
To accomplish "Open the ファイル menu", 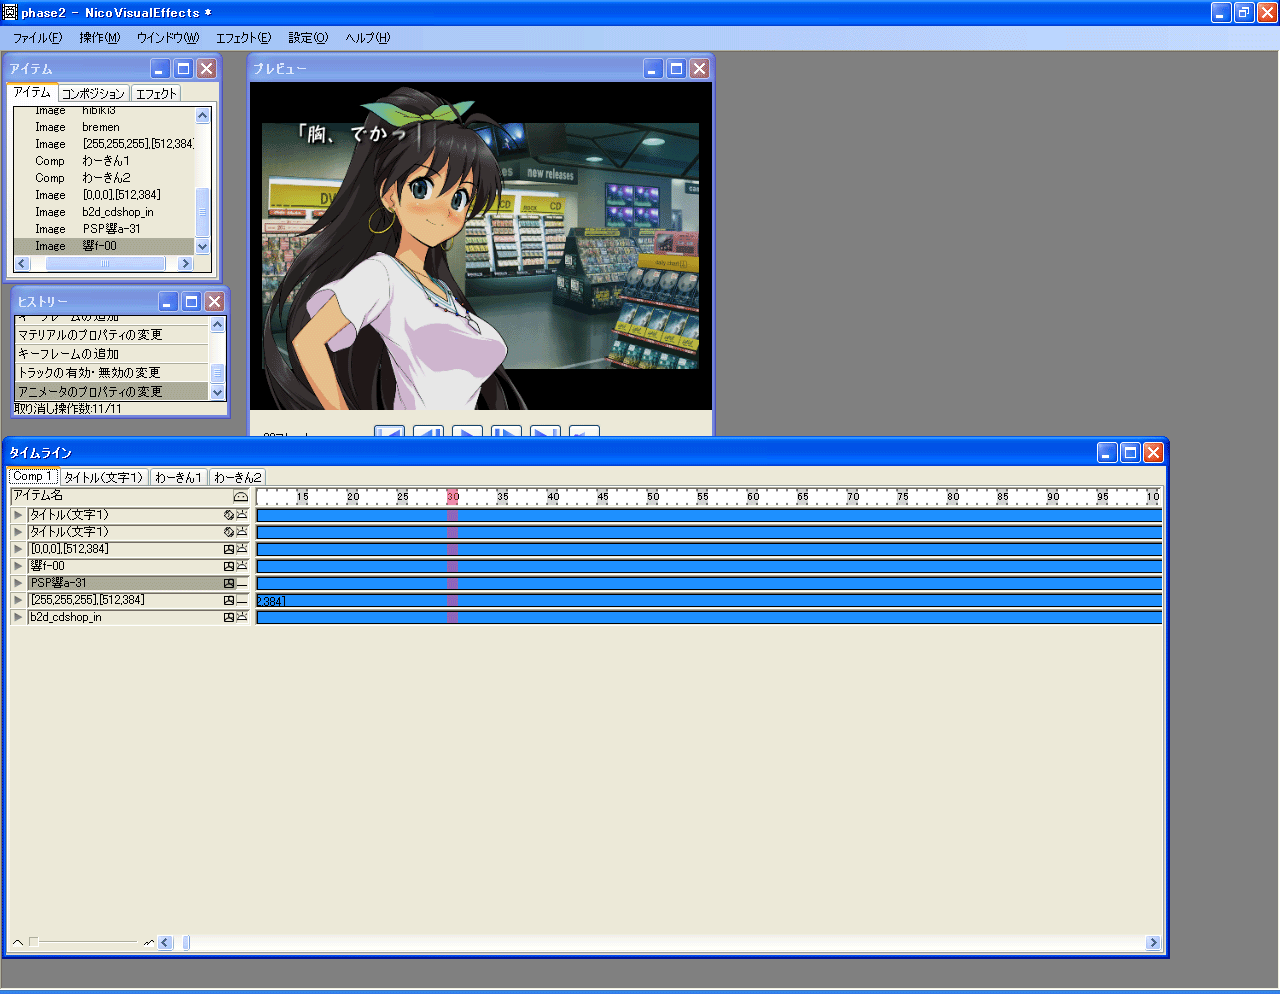I will click(x=37, y=38).
